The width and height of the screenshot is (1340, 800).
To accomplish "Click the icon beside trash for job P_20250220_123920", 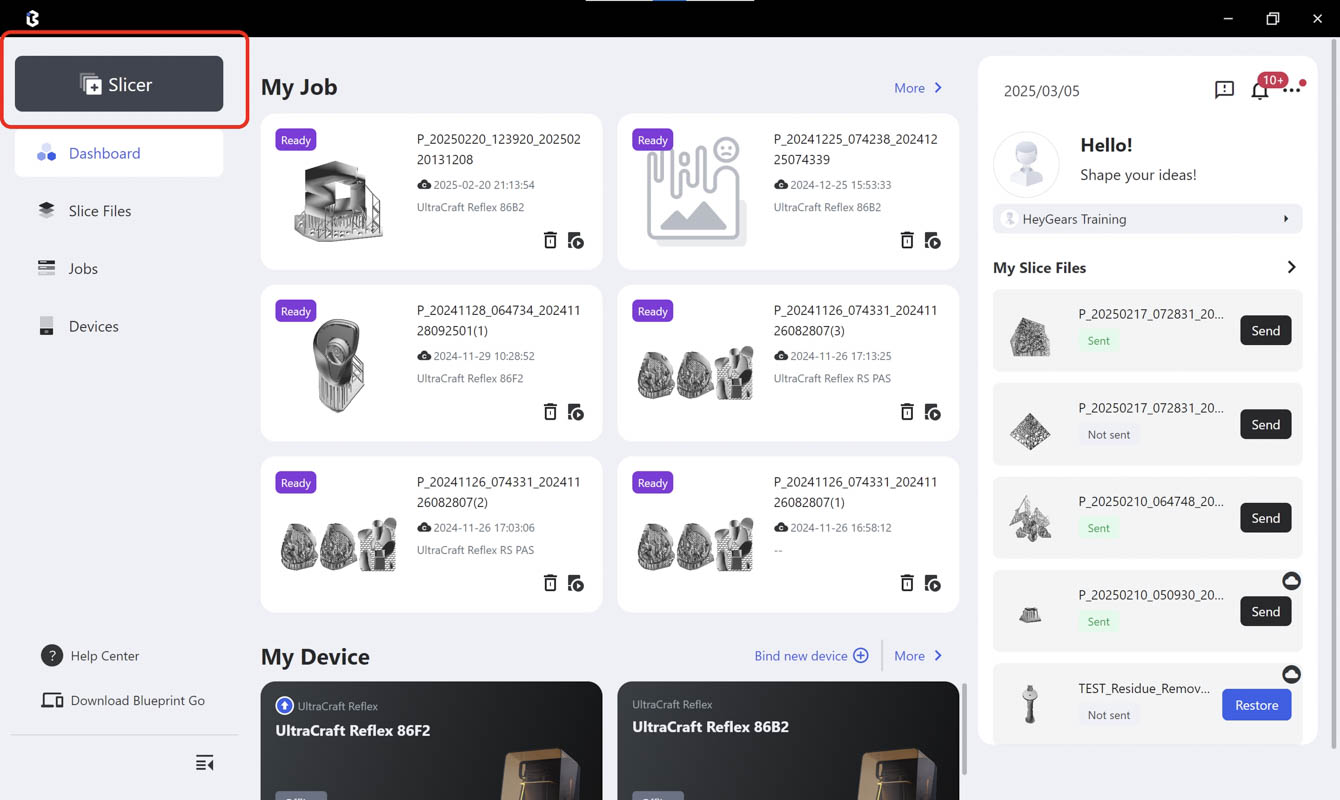I will click(x=576, y=240).
